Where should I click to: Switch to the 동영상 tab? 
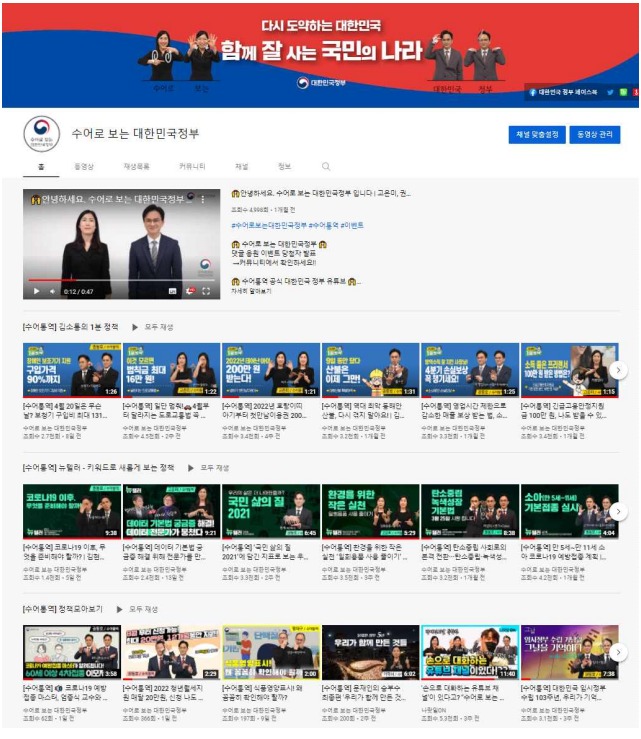point(84,166)
